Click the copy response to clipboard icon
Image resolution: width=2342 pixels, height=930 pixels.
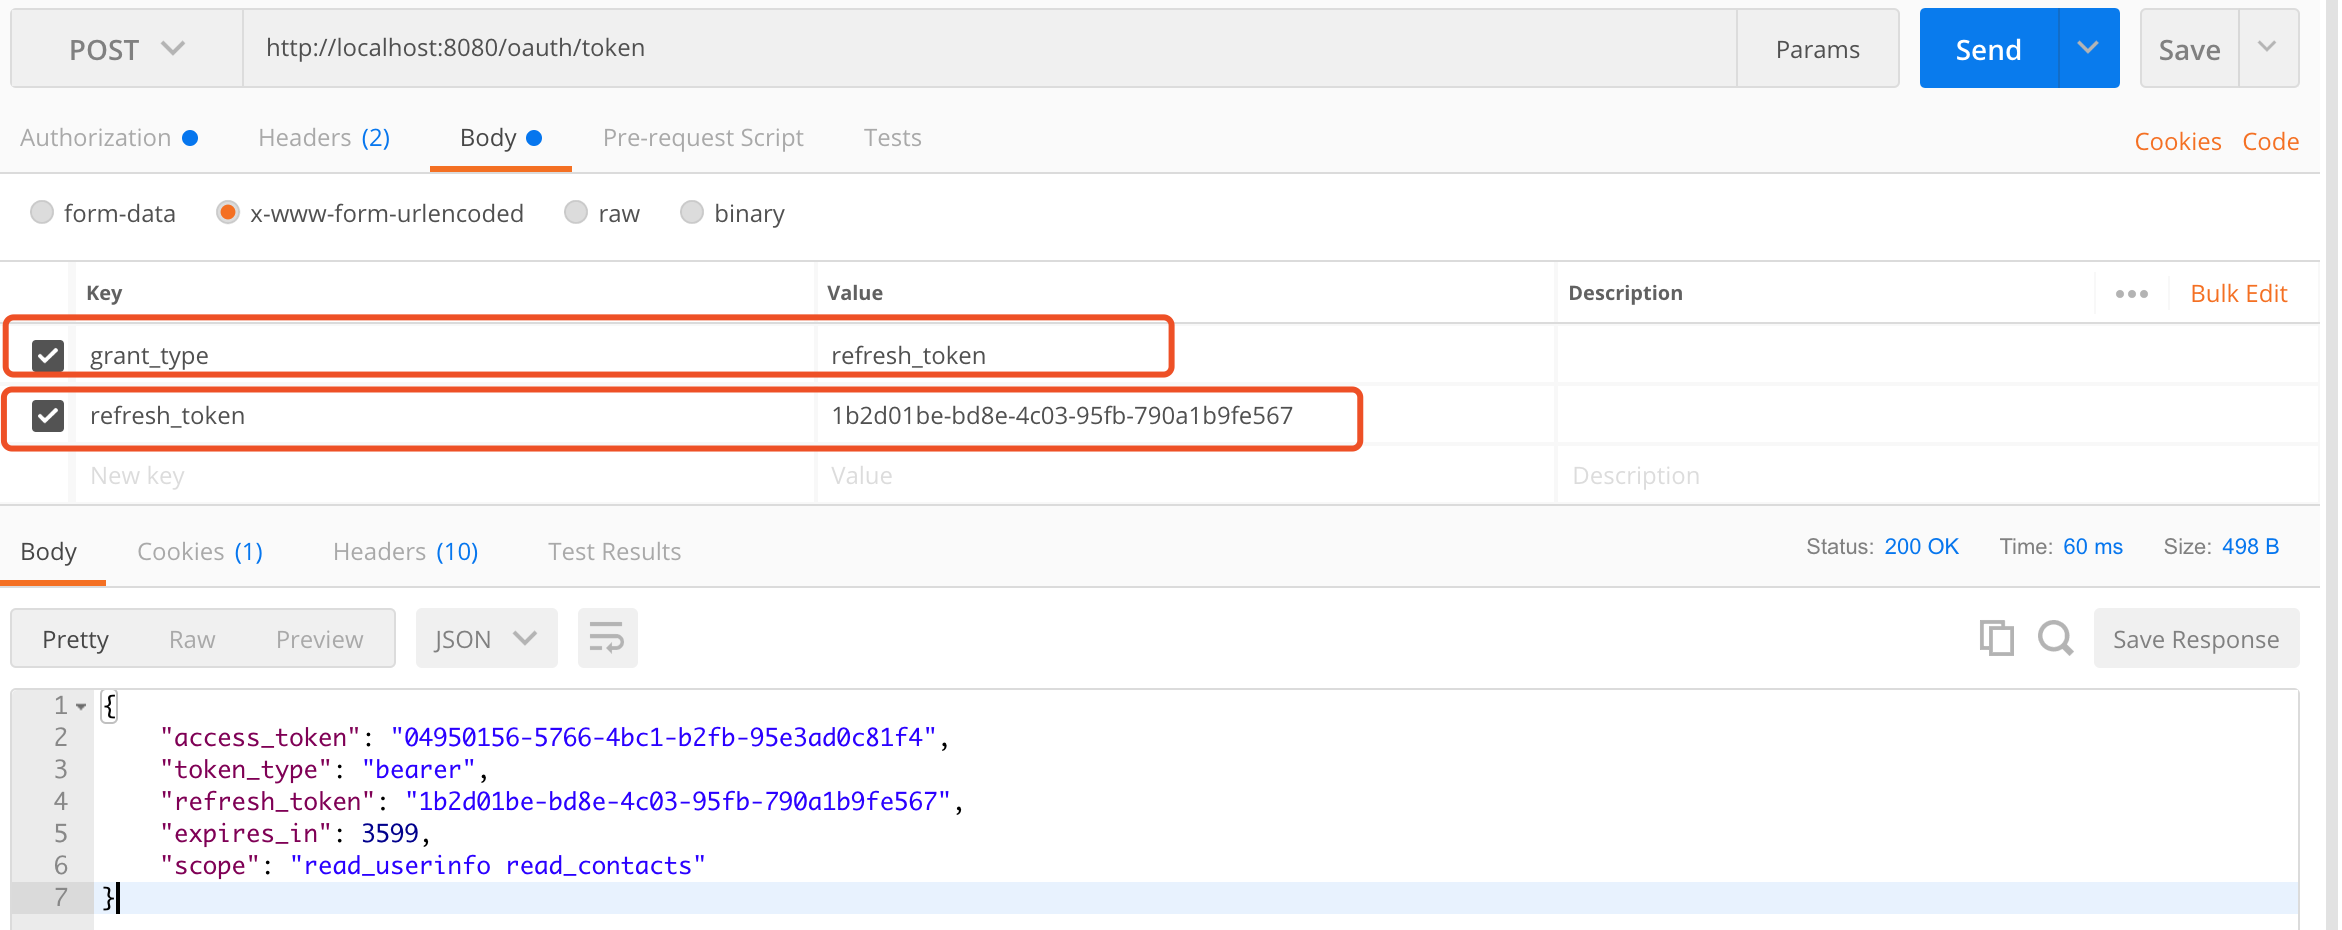(x=1996, y=638)
